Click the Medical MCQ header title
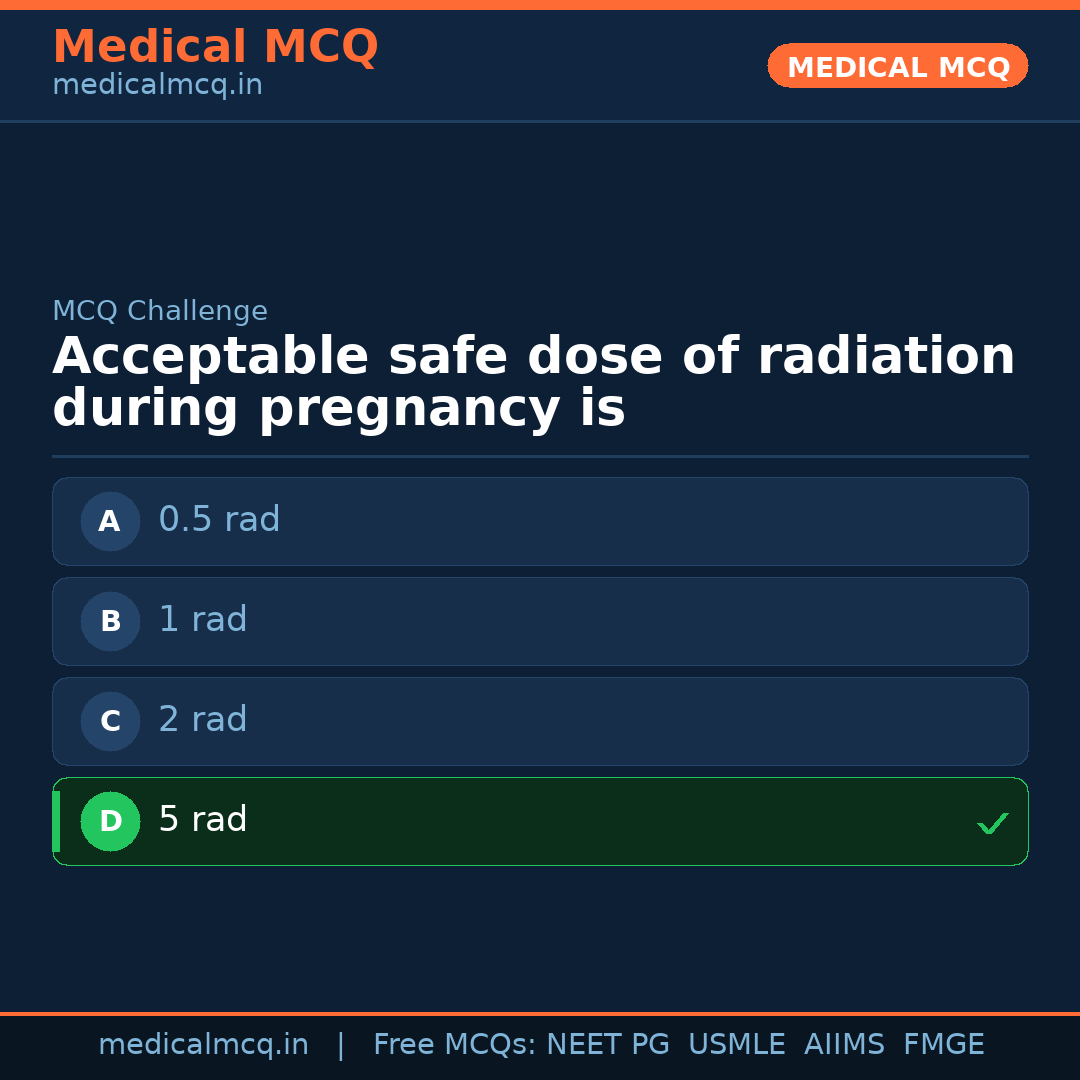This screenshot has width=1080, height=1080. (x=215, y=46)
